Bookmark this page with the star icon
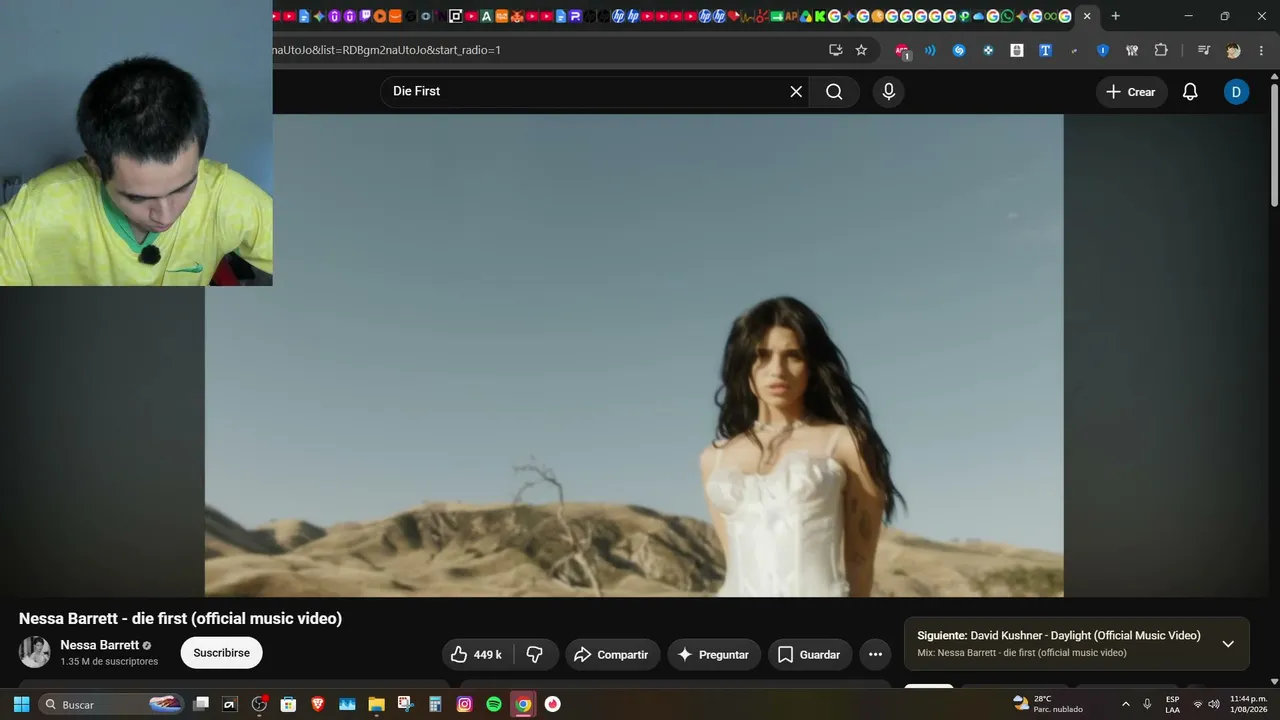The width and height of the screenshot is (1280, 720). tap(861, 50)
